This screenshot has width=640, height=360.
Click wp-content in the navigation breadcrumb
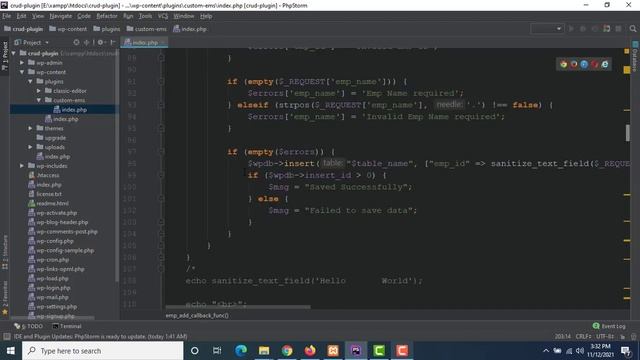coord(68,29)
